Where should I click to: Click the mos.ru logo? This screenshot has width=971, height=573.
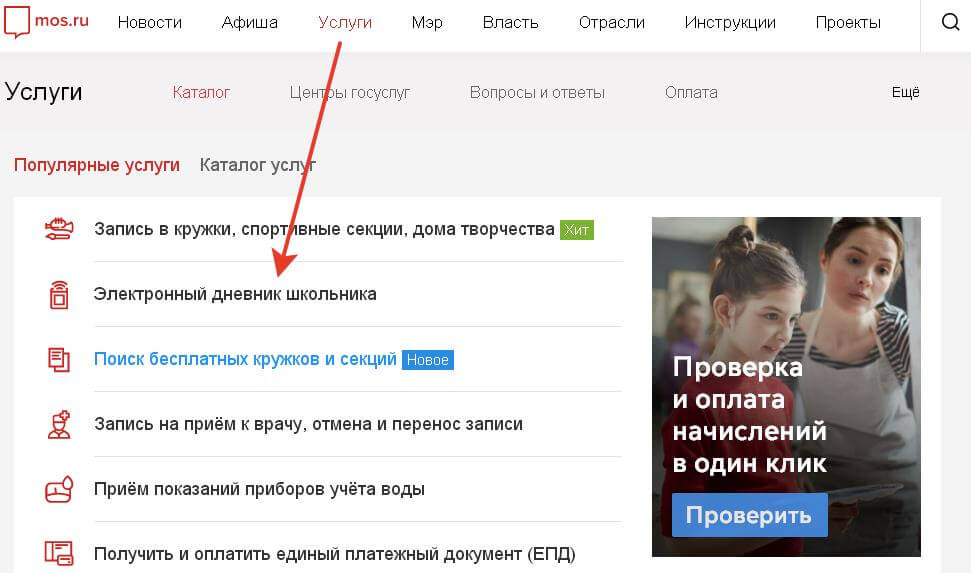point(46,22)
